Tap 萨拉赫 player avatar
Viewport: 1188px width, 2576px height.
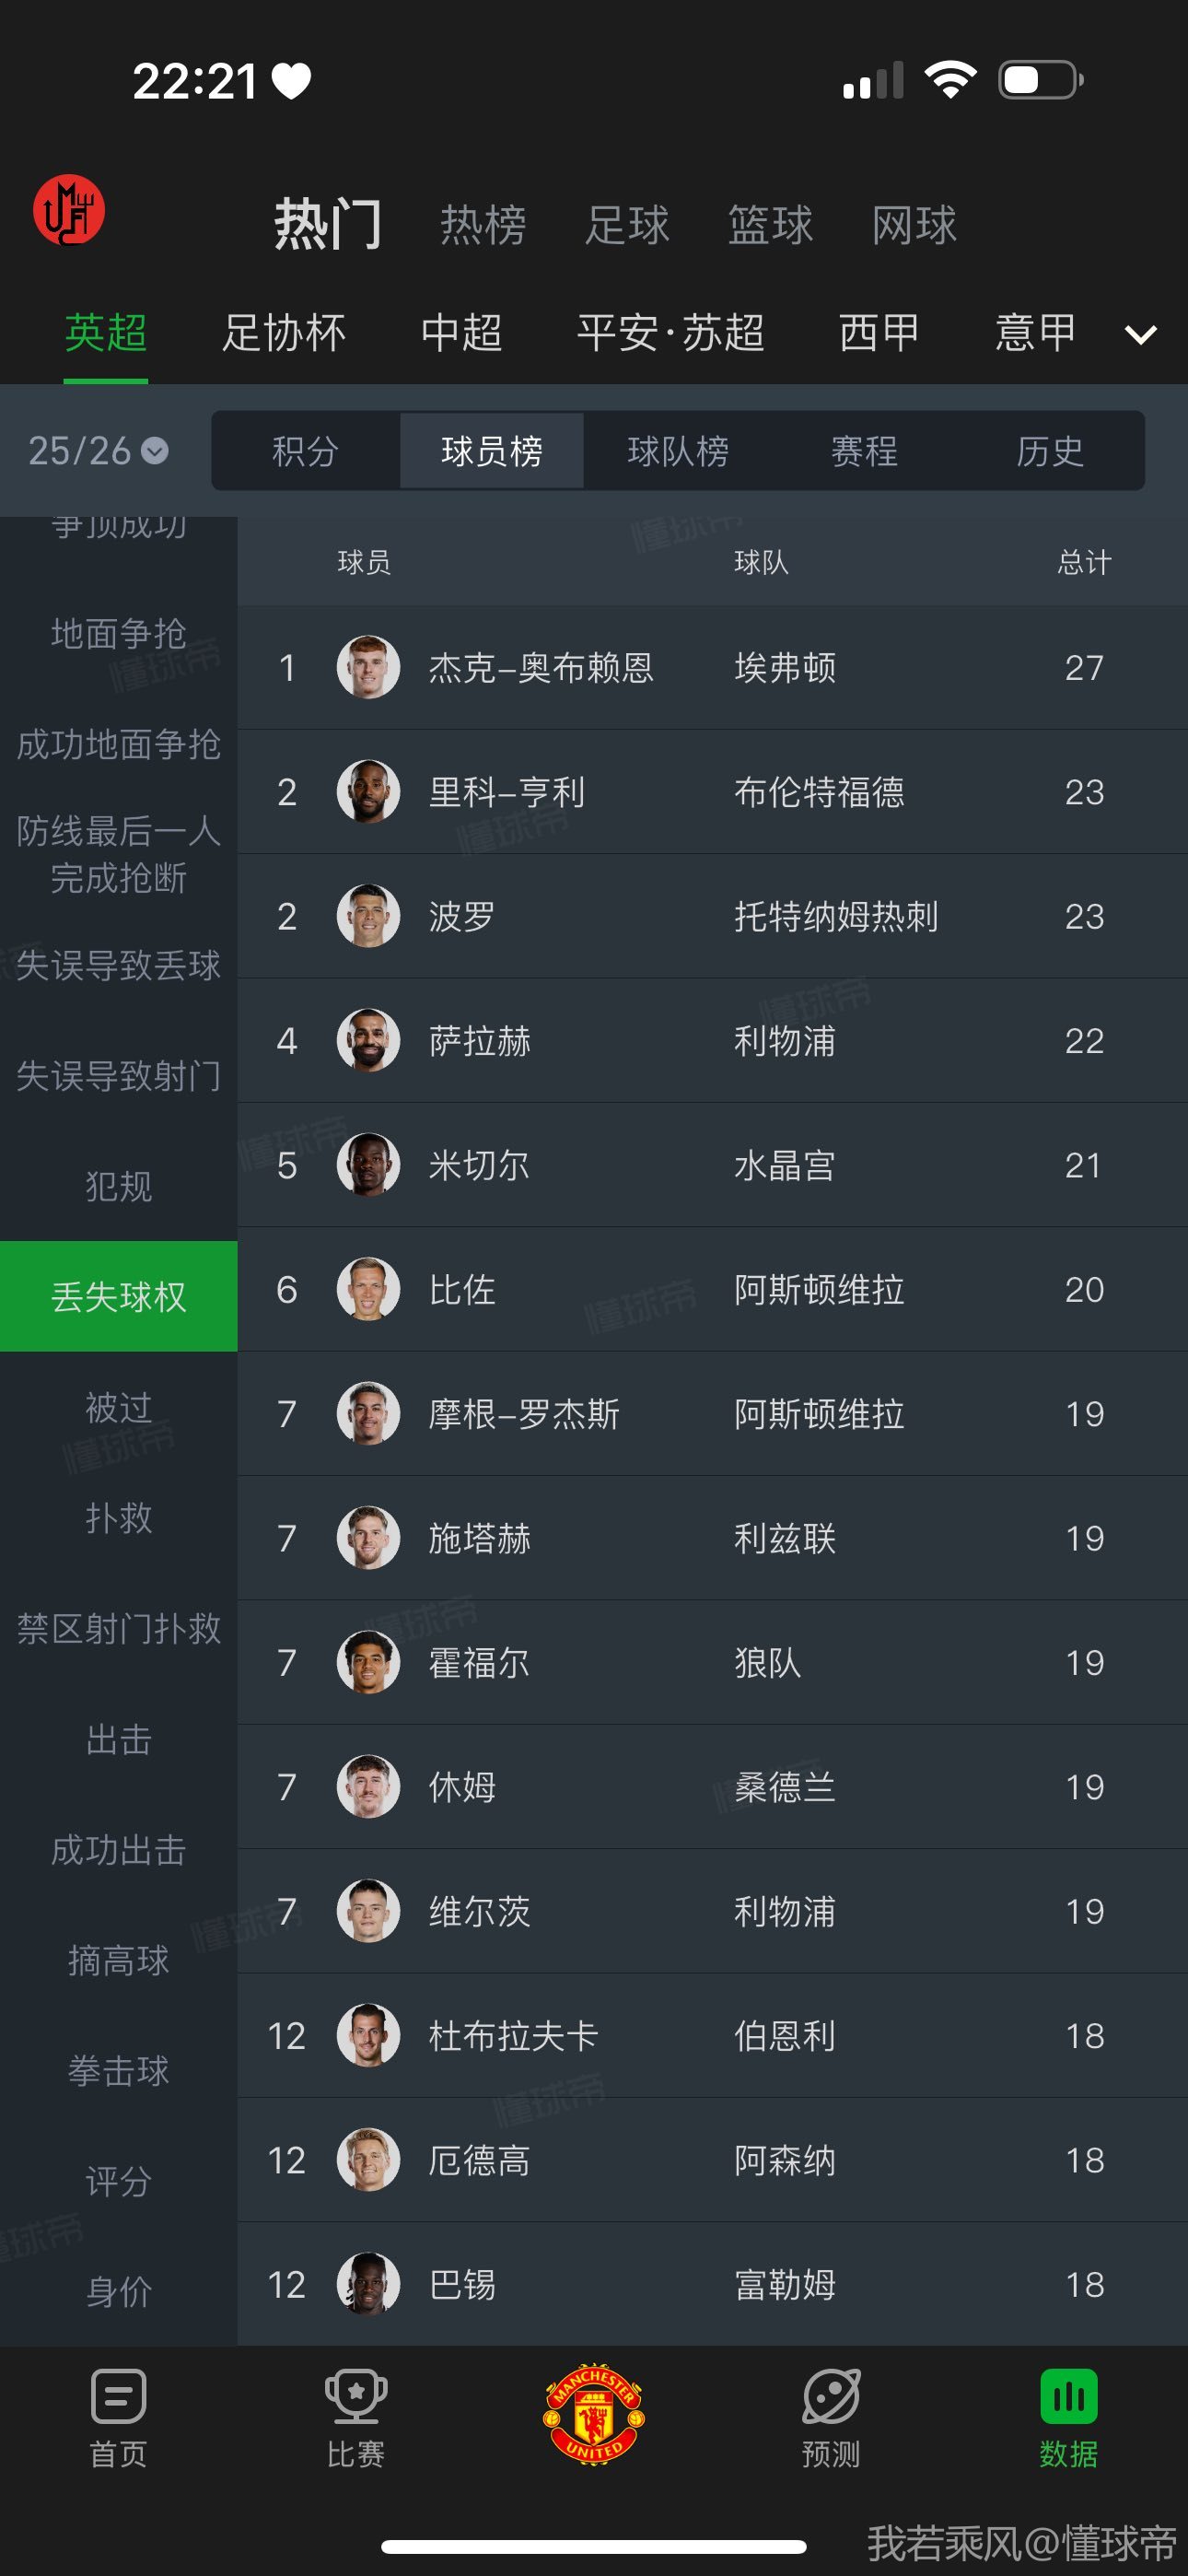point(368,1040)
